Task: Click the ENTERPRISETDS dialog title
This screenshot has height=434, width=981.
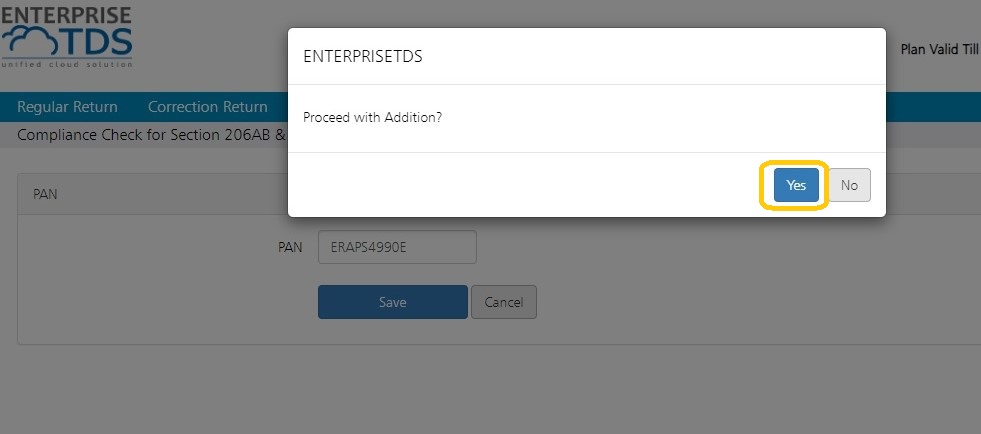Action: tap(363, 56)
